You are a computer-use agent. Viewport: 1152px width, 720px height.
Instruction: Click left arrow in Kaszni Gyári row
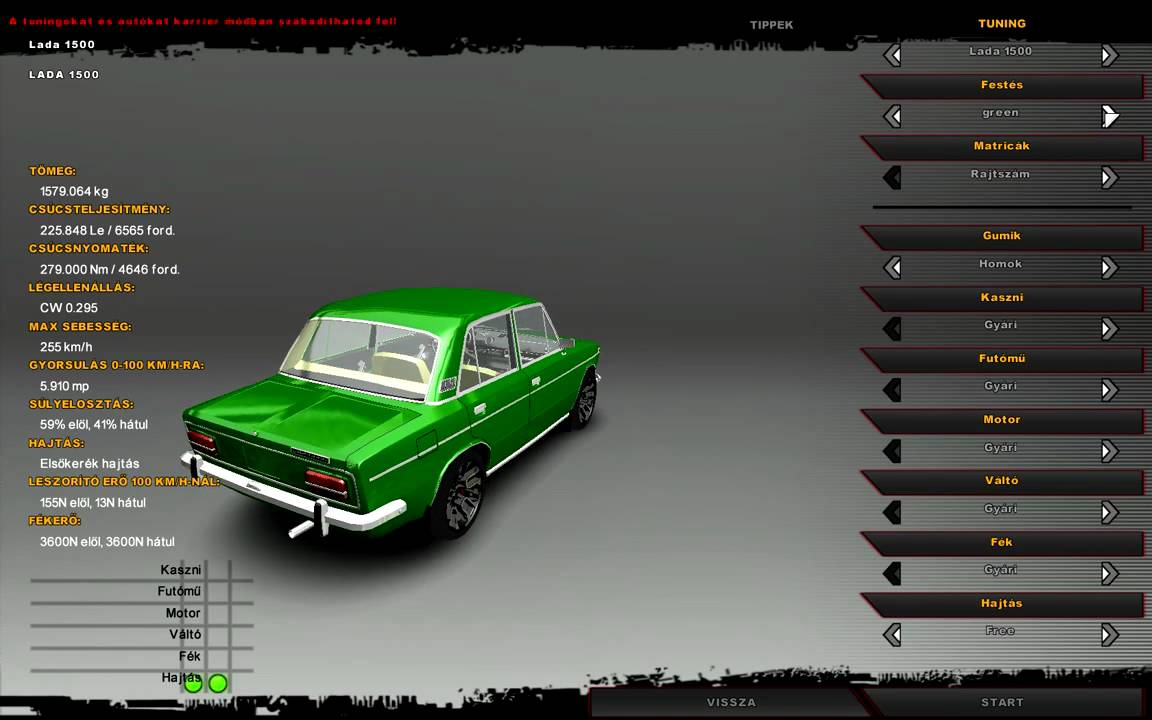pos(892,328)
